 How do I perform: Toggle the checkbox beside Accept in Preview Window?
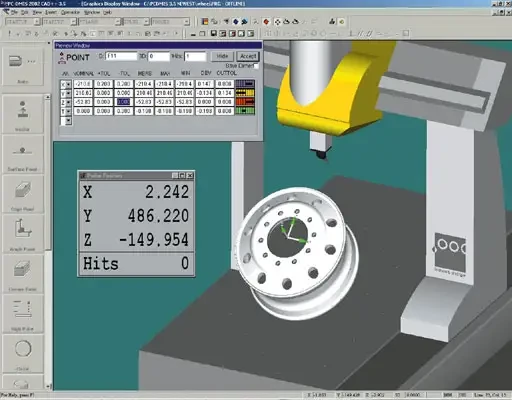256,66
